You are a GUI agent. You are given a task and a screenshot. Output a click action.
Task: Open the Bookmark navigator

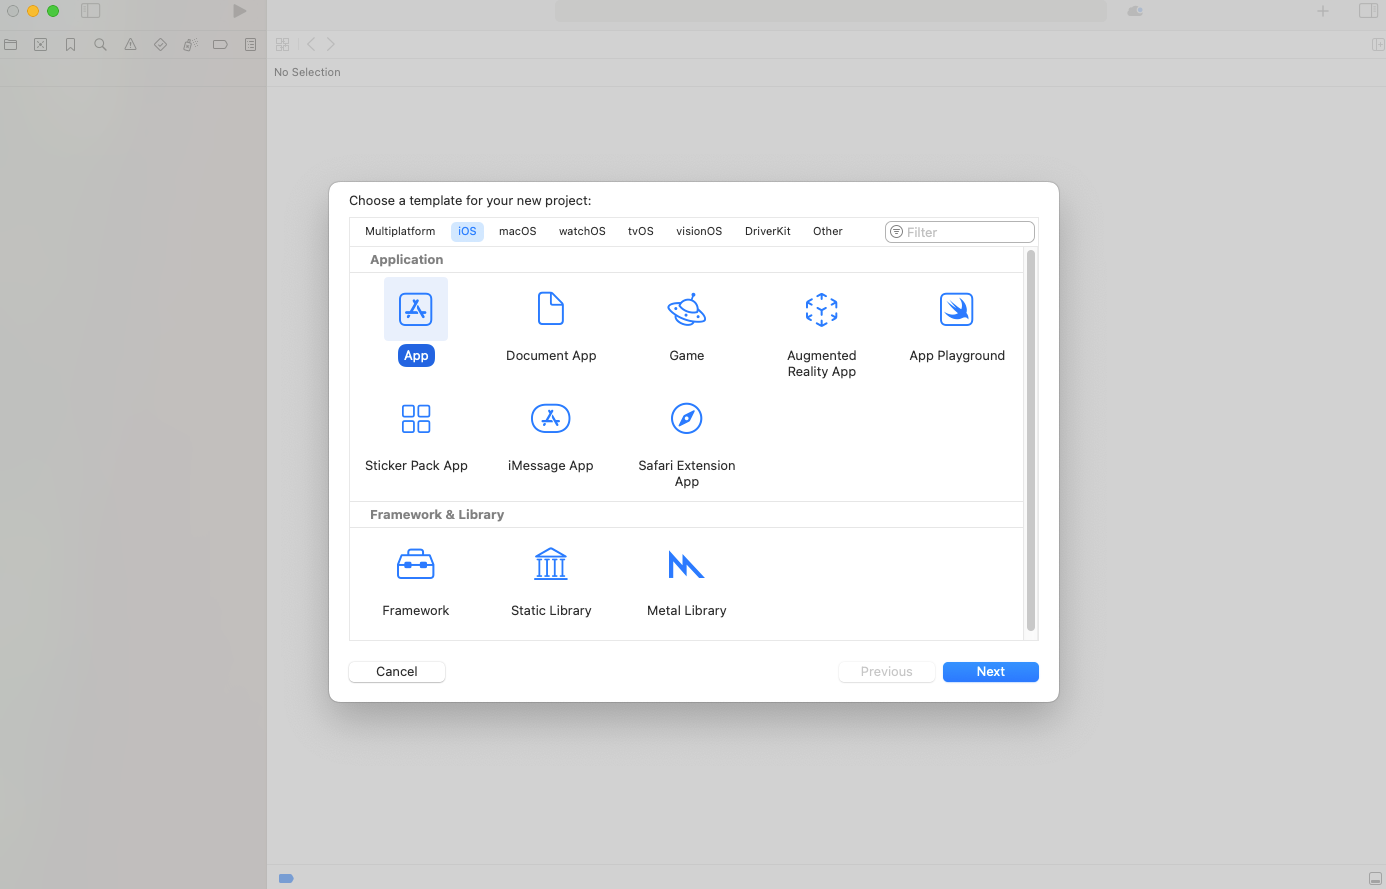tap(71, 45)
